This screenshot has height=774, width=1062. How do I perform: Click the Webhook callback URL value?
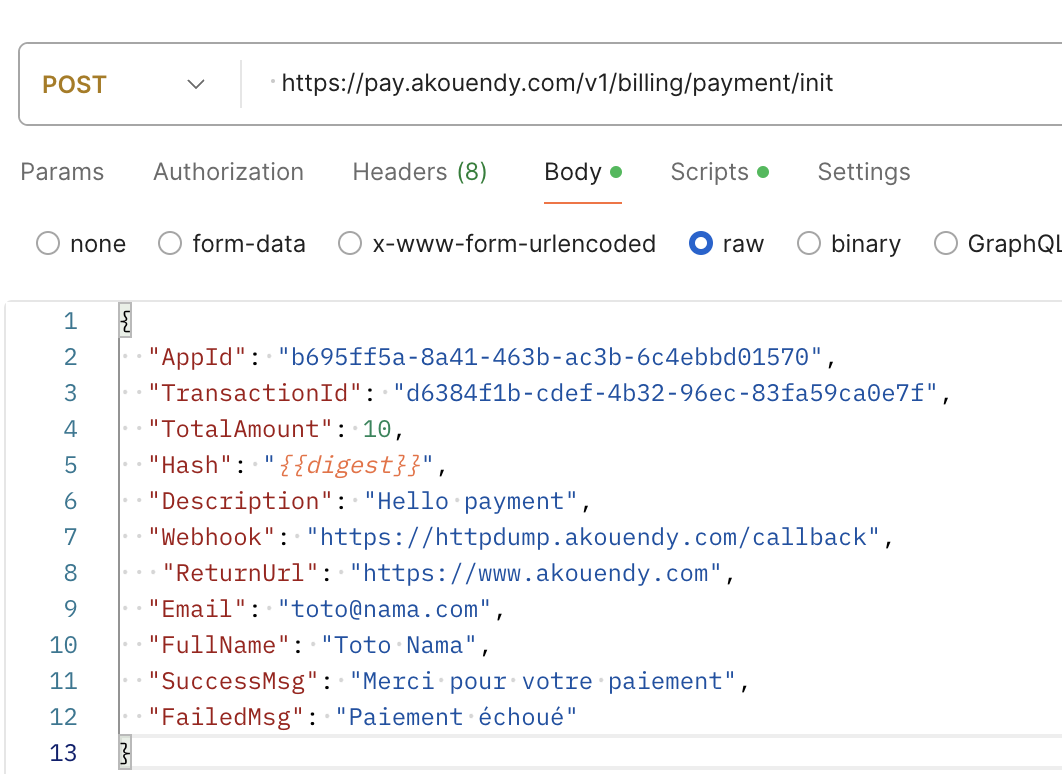pyautogui.click(x=593, y=537)
